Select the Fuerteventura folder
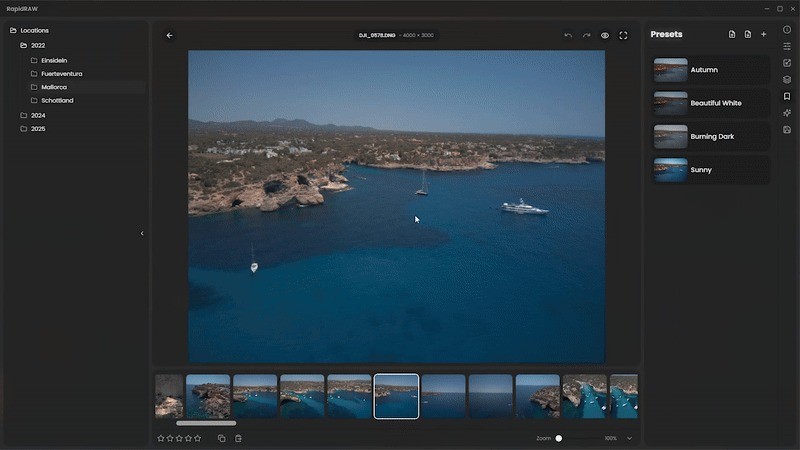 60,73
